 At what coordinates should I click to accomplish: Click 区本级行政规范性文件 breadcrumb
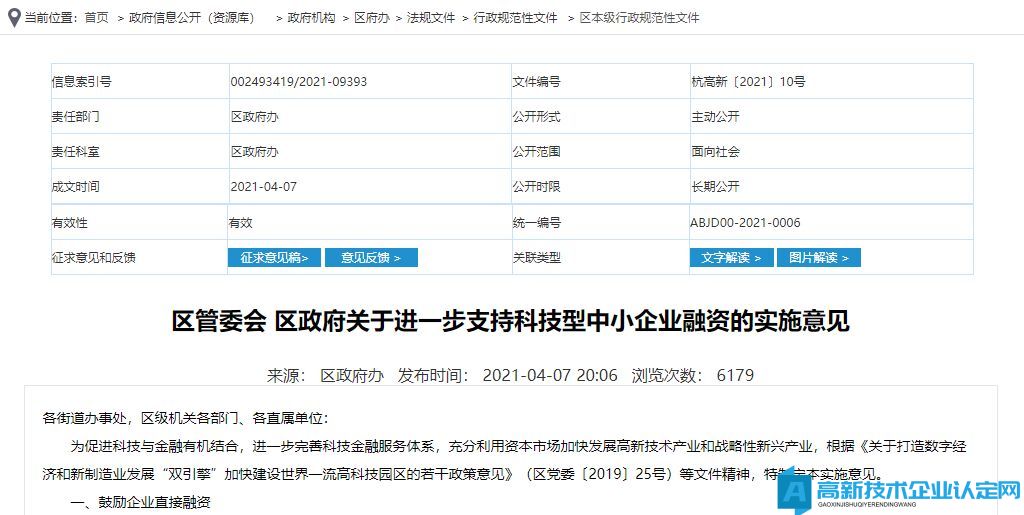pyautogui.click(x=640, y=18)
